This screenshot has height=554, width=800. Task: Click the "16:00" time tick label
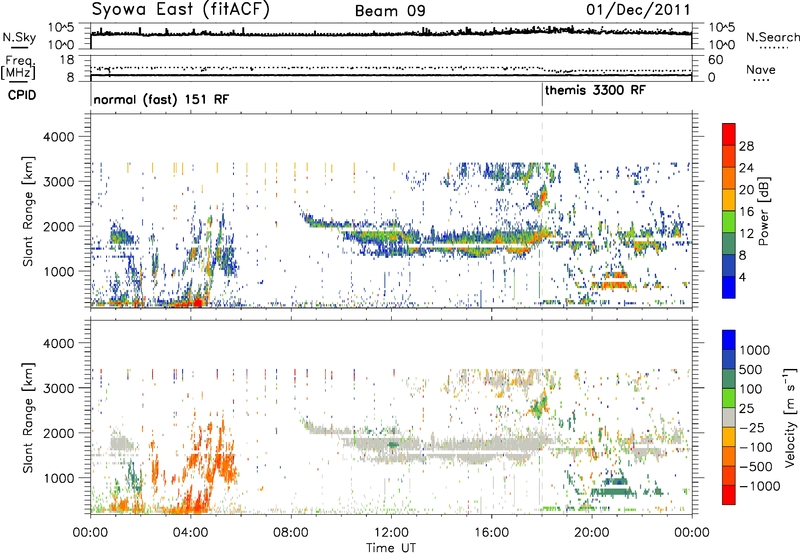(491, 533)
